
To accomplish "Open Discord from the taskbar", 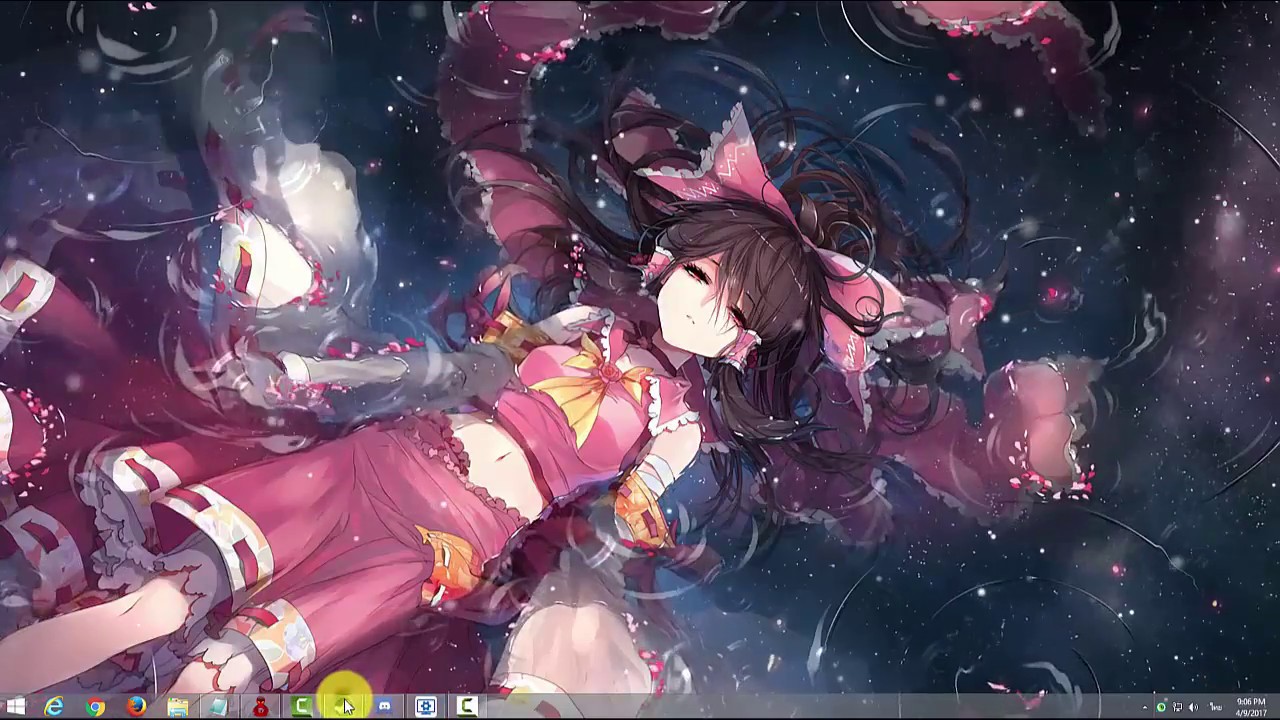I will pos(384,707).
